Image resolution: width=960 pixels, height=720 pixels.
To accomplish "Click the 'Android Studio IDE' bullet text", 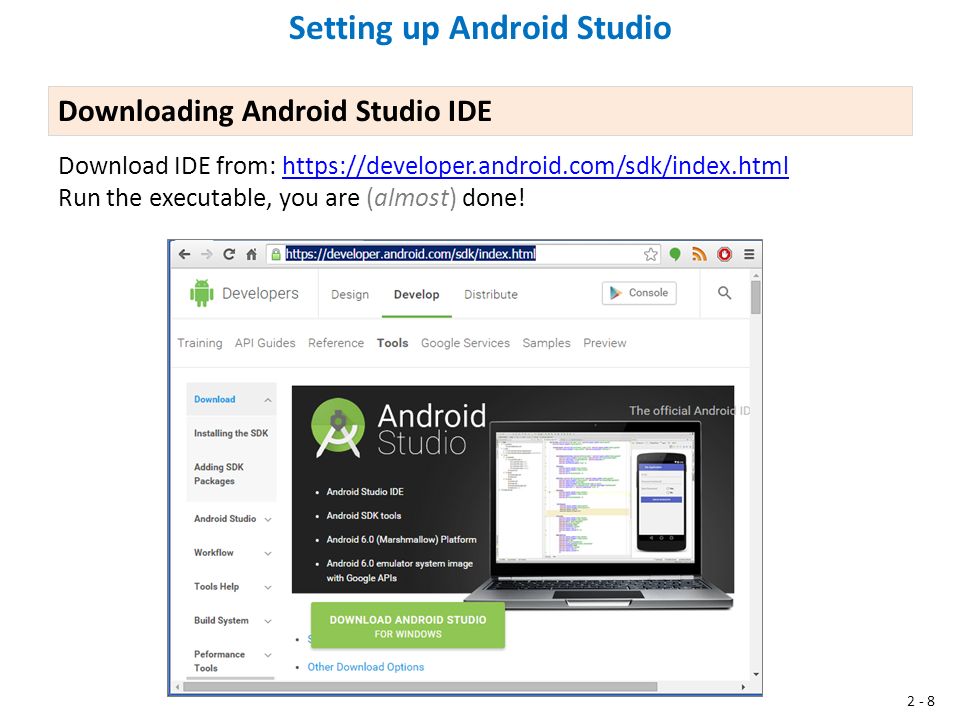I will pyautogui.click(x=365, y=492).
